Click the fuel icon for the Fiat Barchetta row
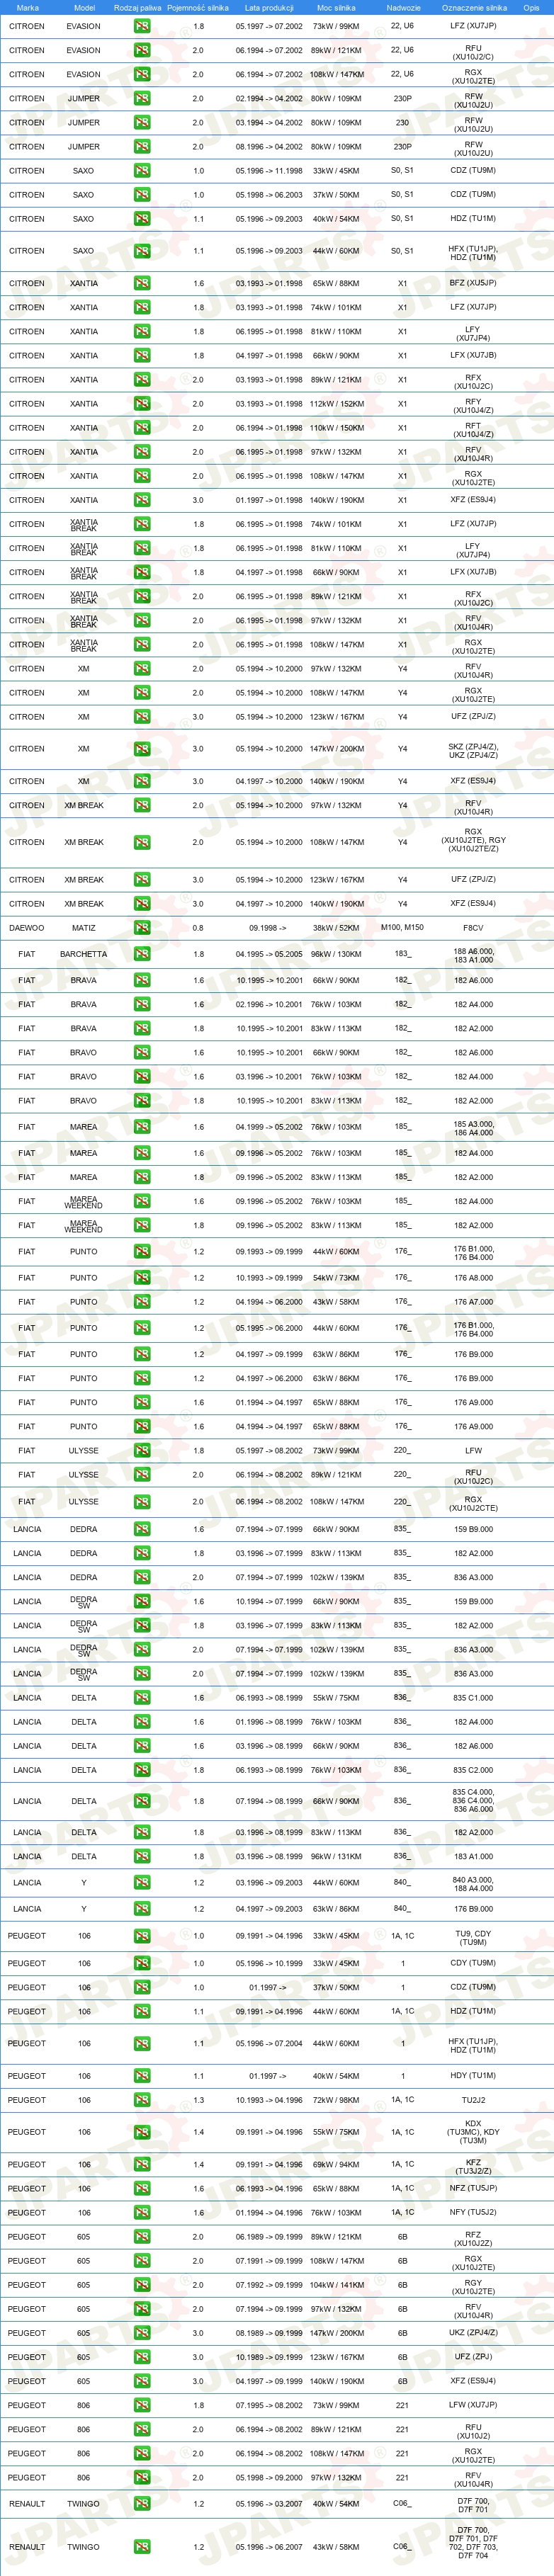The width and height of the screenshot is (554, 2576). coord(142,954)
